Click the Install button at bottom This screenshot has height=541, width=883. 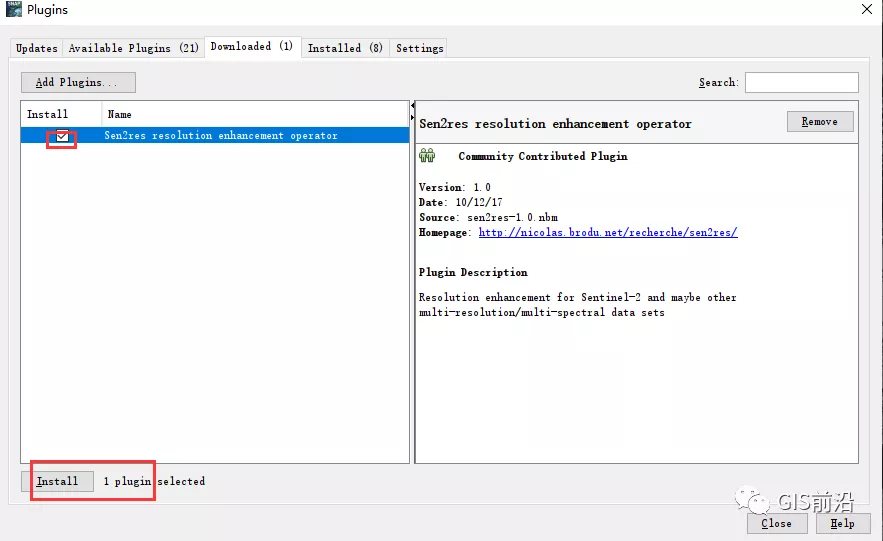[57, 481]
